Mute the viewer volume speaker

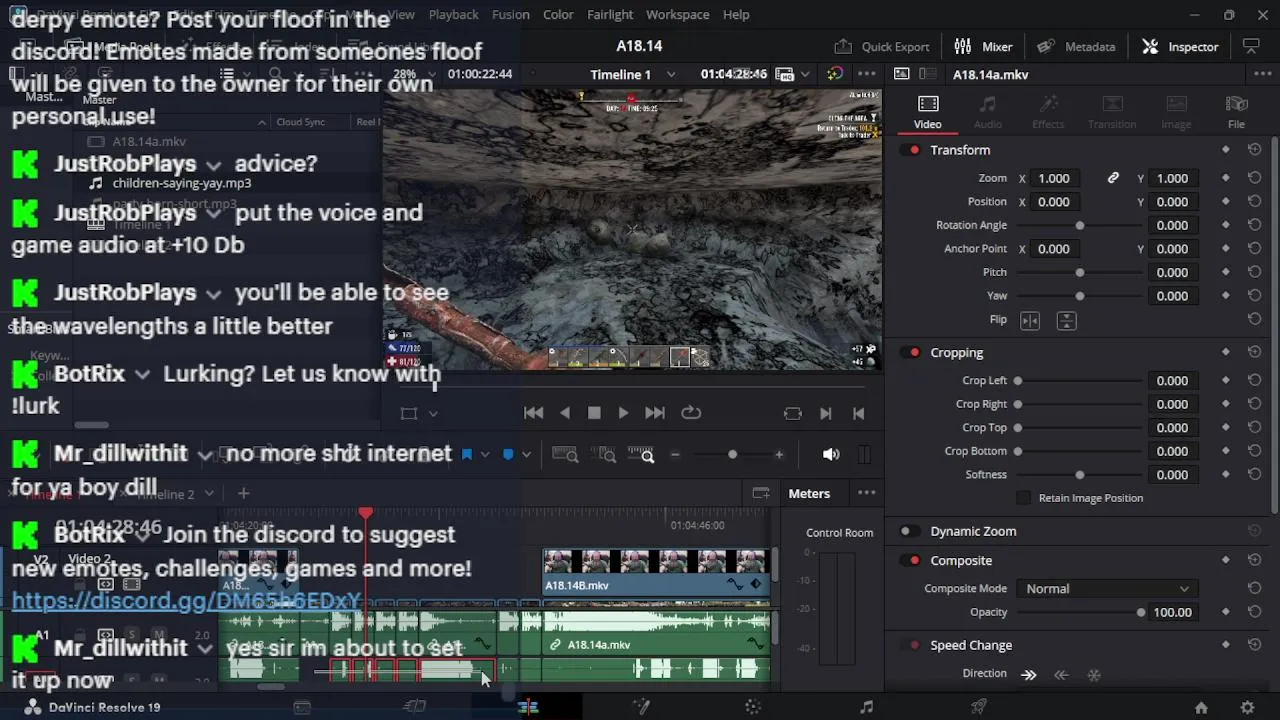pos(831,454)
